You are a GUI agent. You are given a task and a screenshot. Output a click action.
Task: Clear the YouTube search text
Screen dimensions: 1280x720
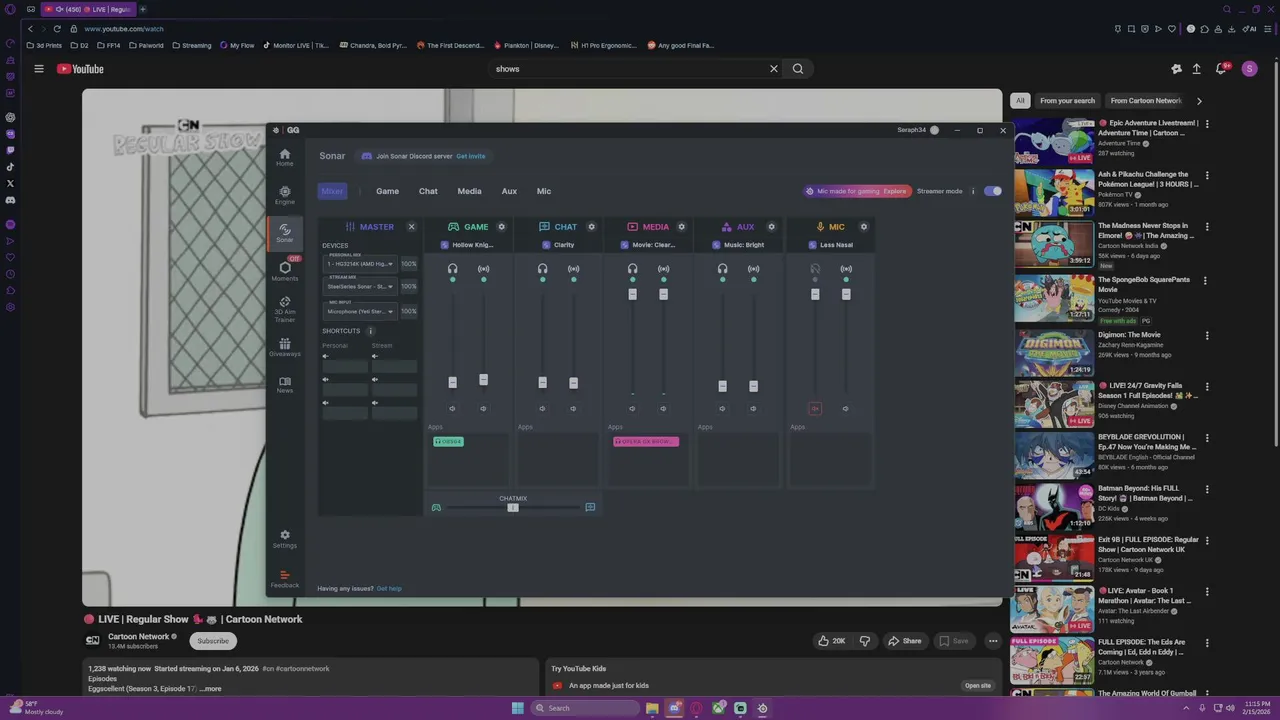point(773,69)
